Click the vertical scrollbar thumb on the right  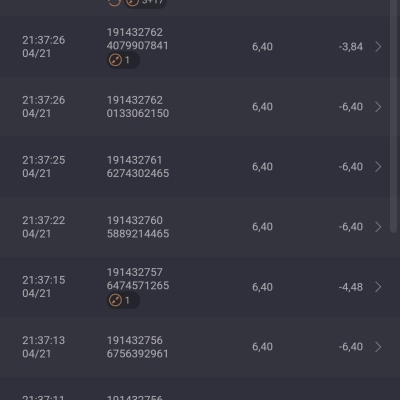coord(393,115)
